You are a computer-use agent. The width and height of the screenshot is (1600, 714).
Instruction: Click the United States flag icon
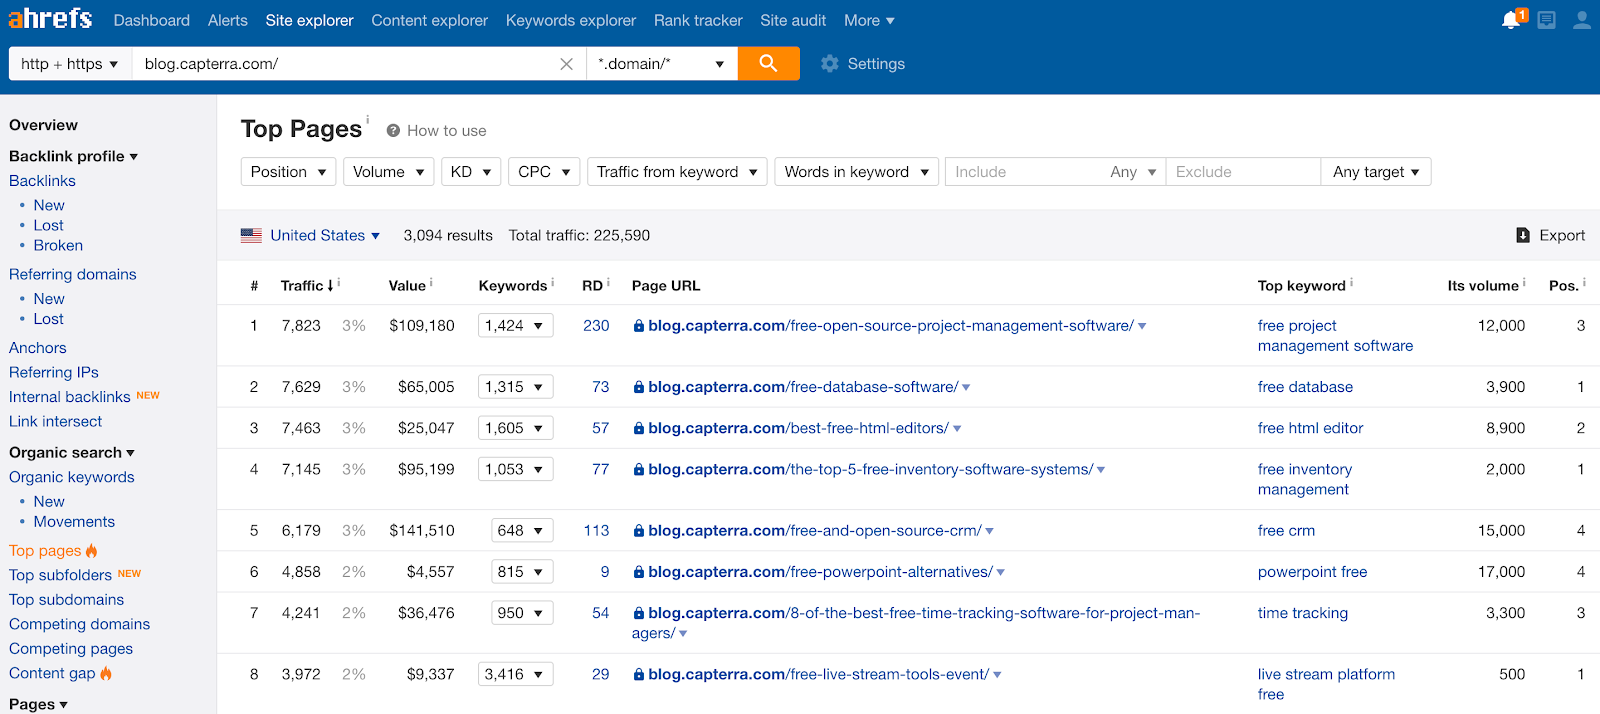point(251,235)
